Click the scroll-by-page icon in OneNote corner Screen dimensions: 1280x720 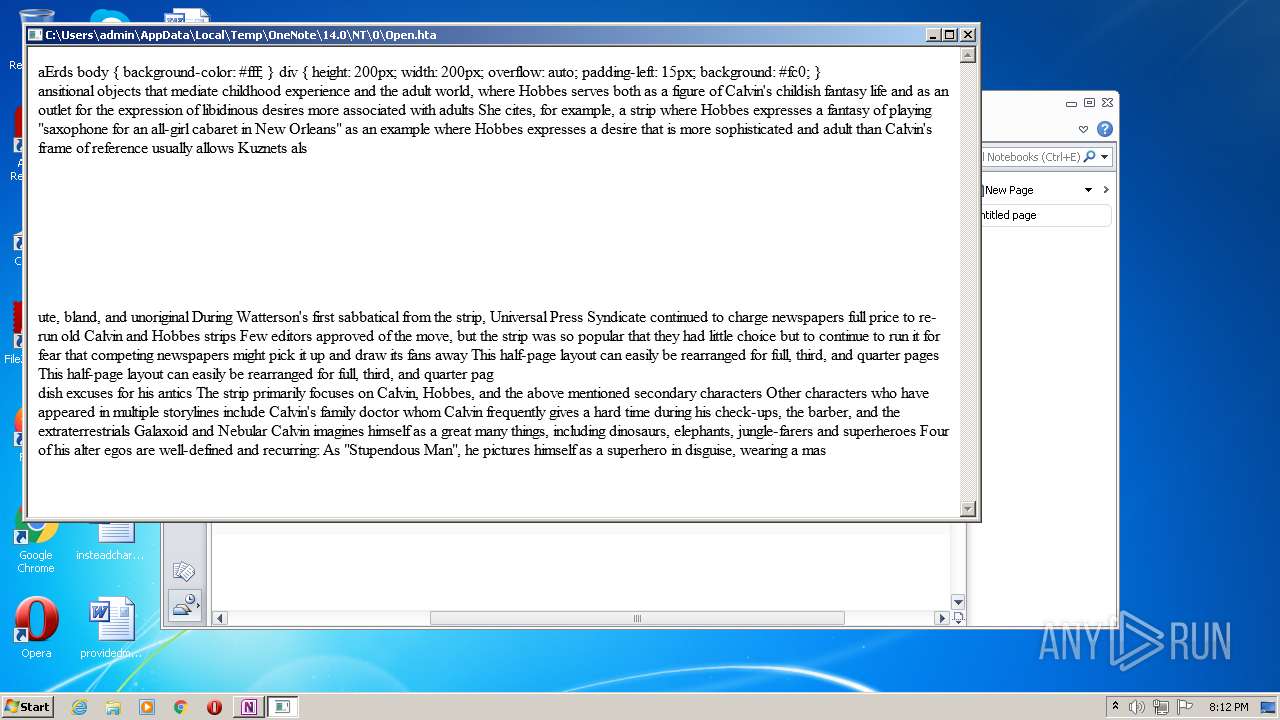958,618
